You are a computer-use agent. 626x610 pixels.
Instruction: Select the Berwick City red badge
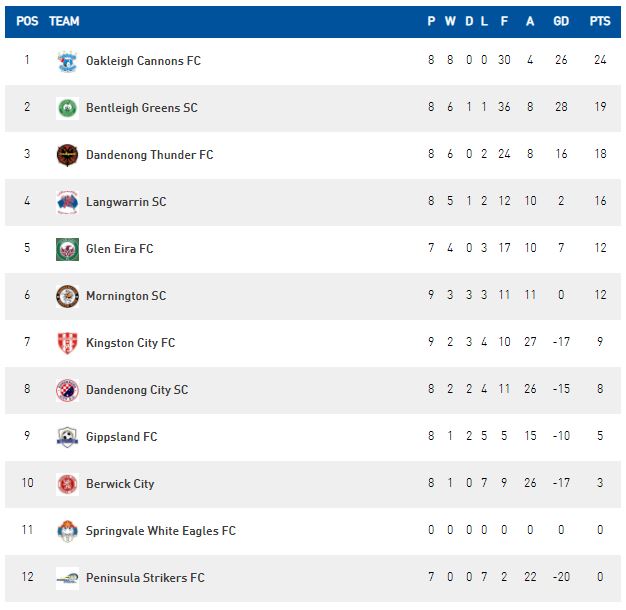click(67, 484)
